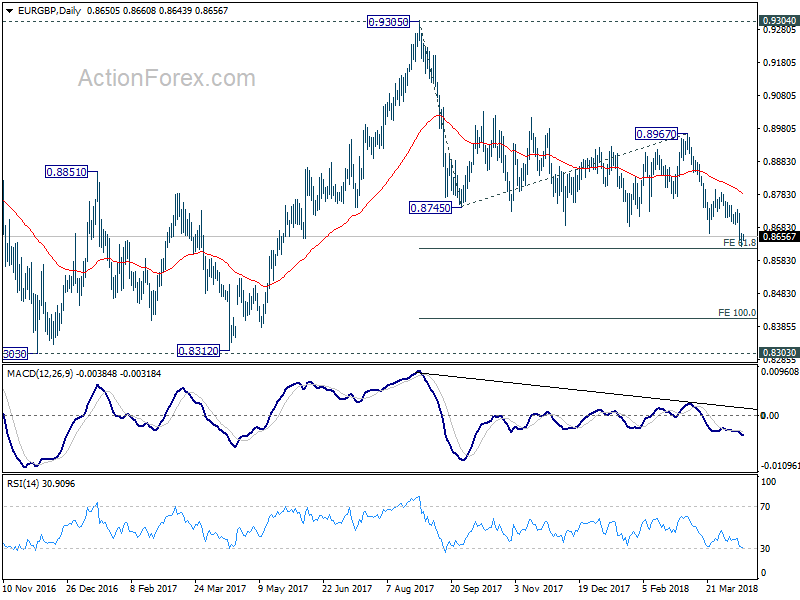Click the EURGBP,Daily symbol title
The image size is (800, 600).
[49, 11]
